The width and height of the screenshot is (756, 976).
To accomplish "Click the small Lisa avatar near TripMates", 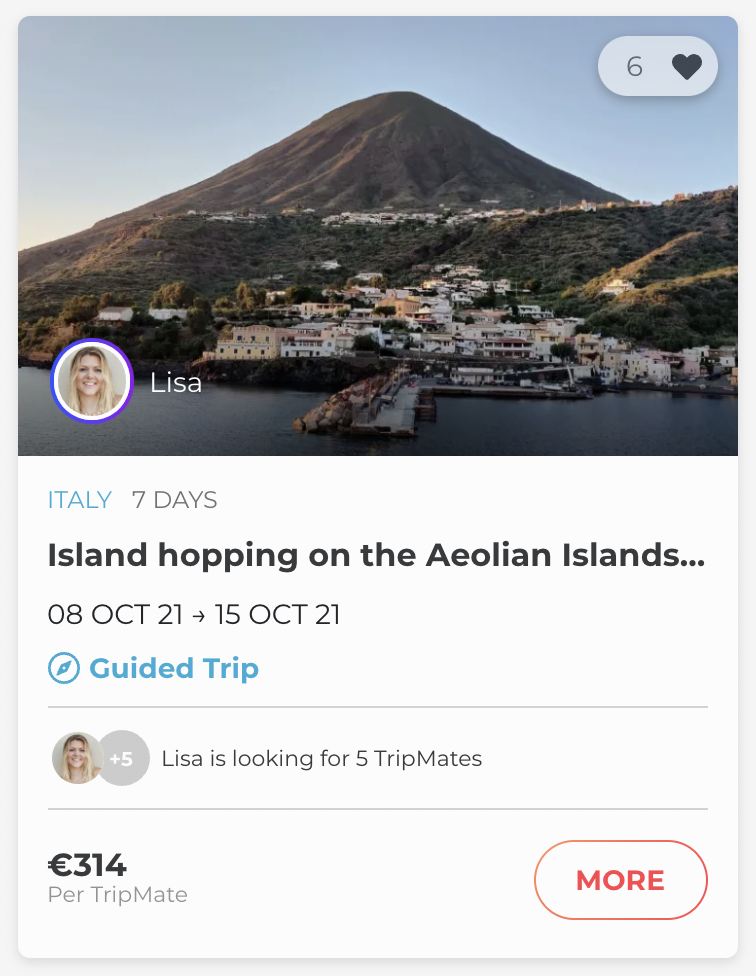I will coord(77,758).
